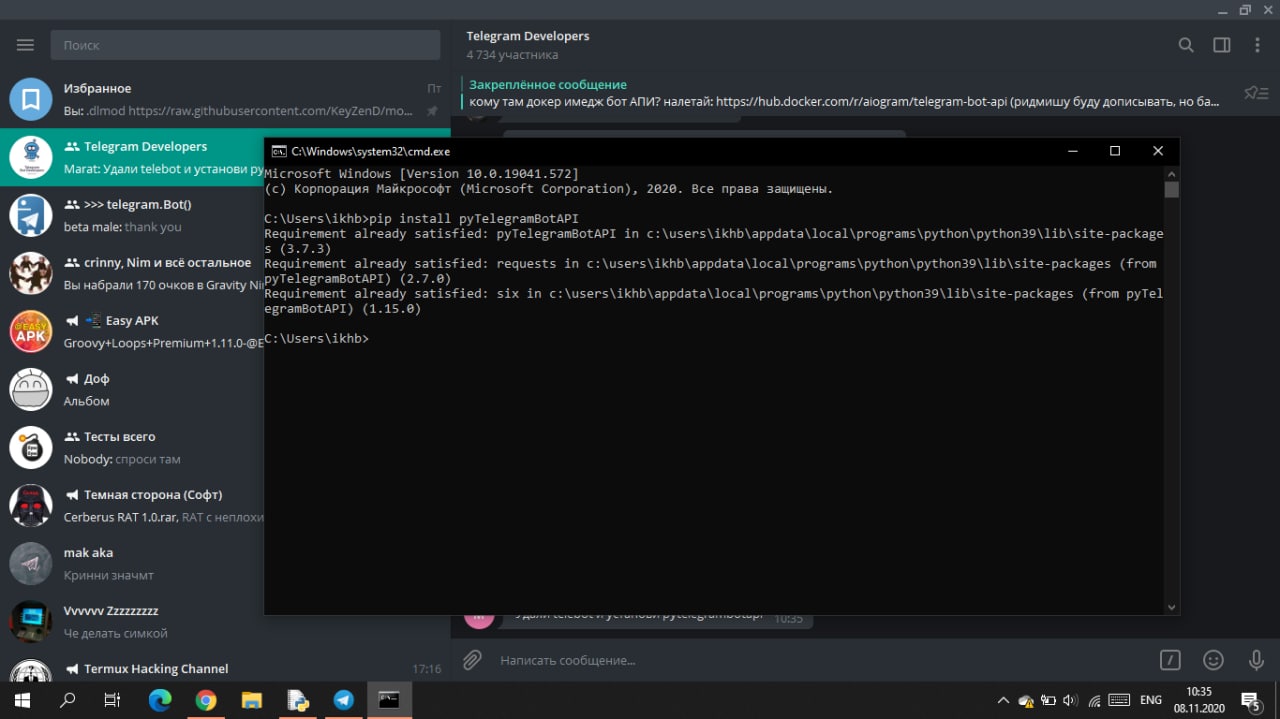The height and width of the screenshot is (719, 1280).
Task: Click '4 734 участника' member count
Action: tap(512, 55)
